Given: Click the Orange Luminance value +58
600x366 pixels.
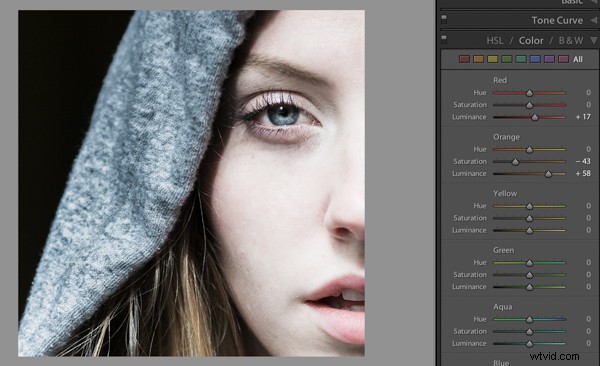Looking at the screenshot, I should click(583, 173).
